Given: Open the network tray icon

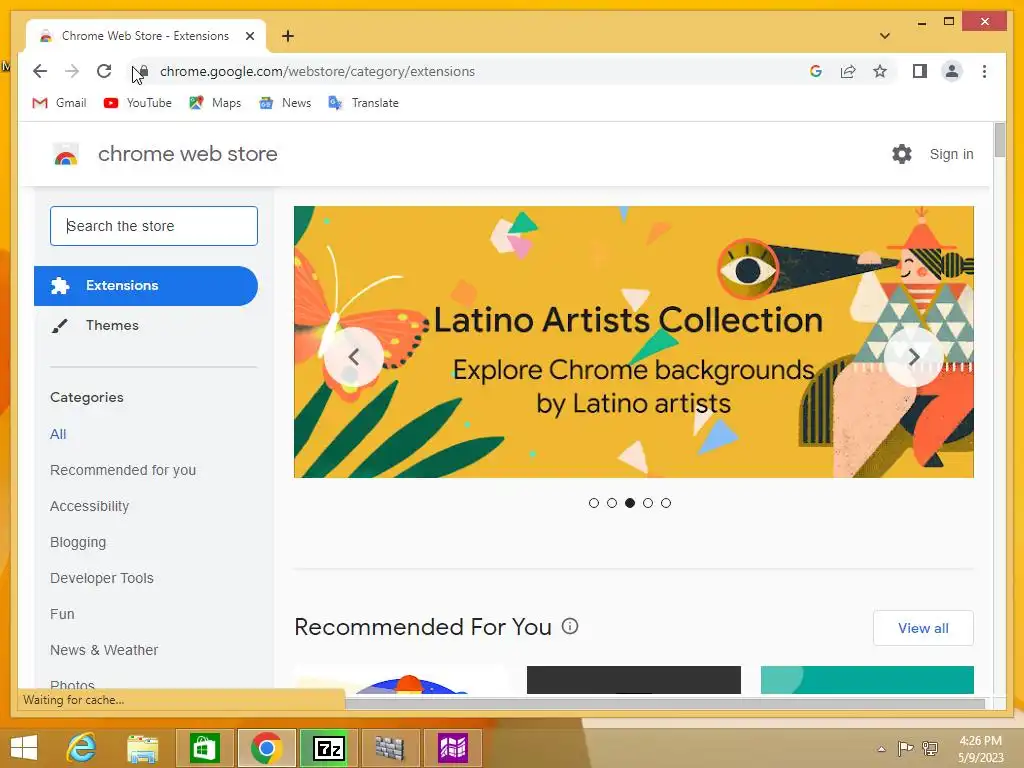Looking at the screenshot, I should (930, 748).
